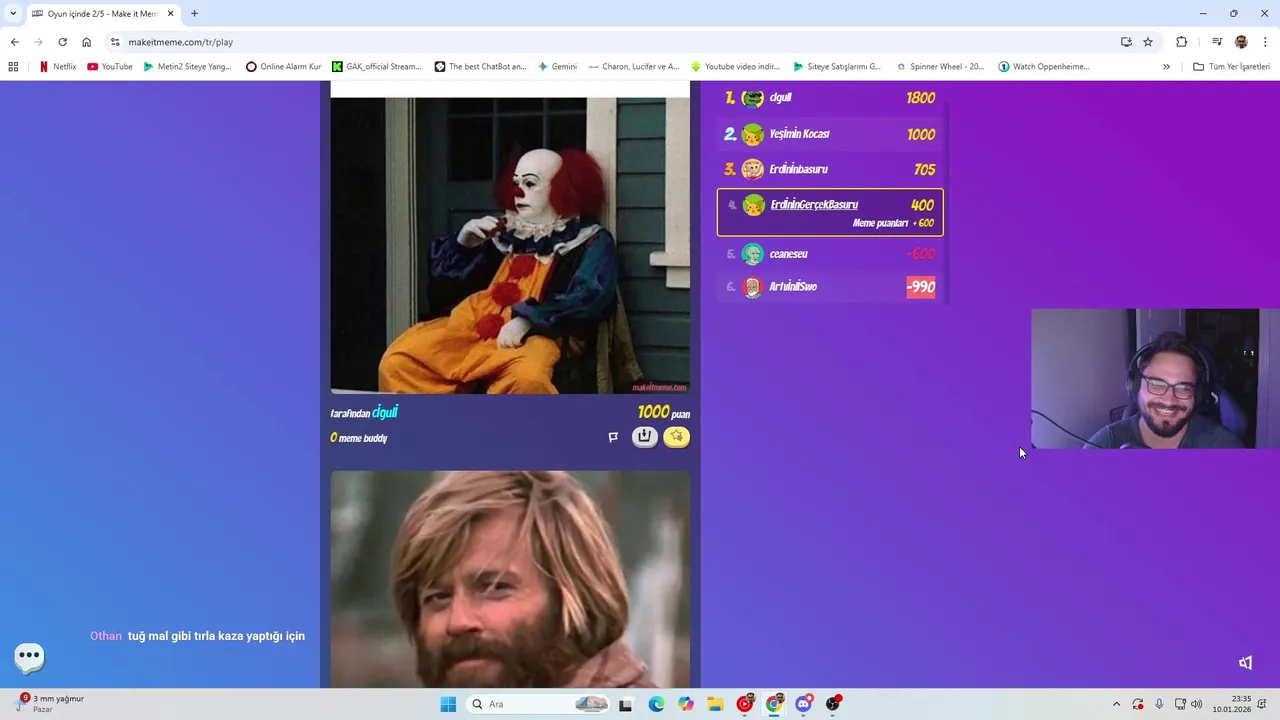Click the browser home button
Viewport: 1280px width, 720px height.
click(86, 42)
